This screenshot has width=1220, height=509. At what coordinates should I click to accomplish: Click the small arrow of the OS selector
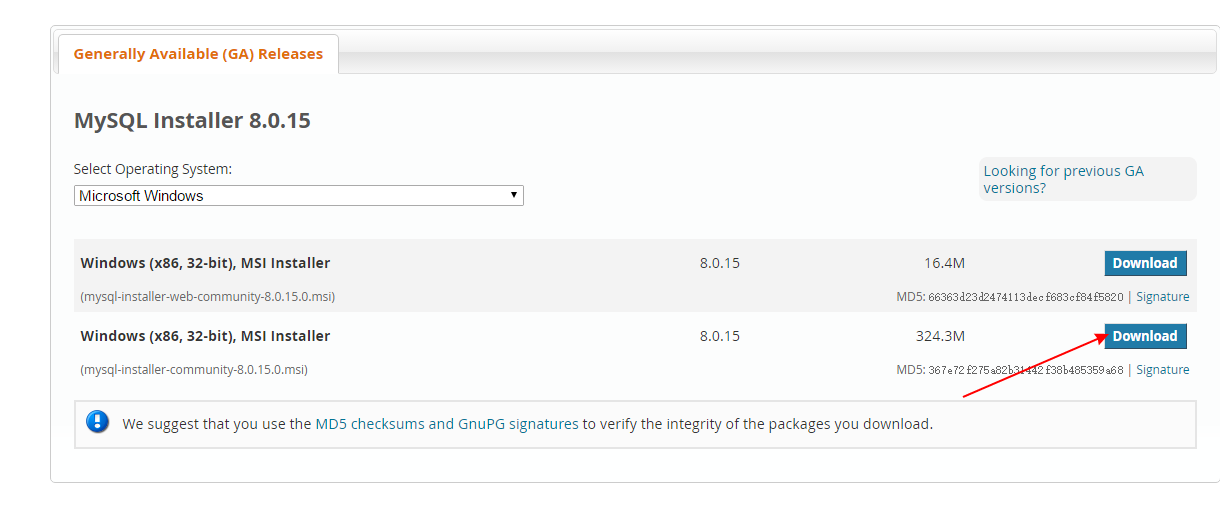tap(514, 195)
